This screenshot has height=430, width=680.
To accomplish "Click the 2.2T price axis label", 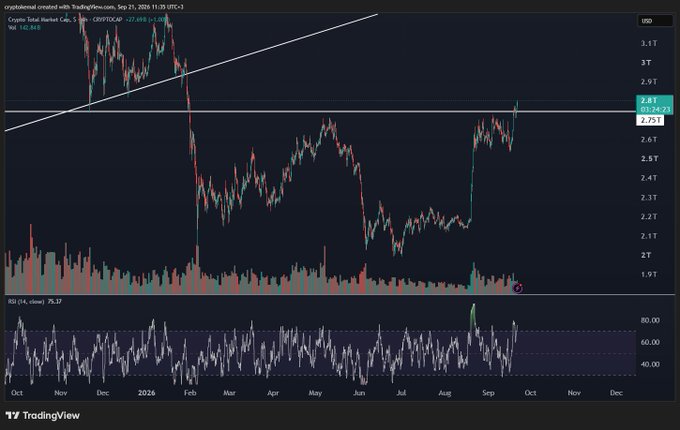I will 649,216.
